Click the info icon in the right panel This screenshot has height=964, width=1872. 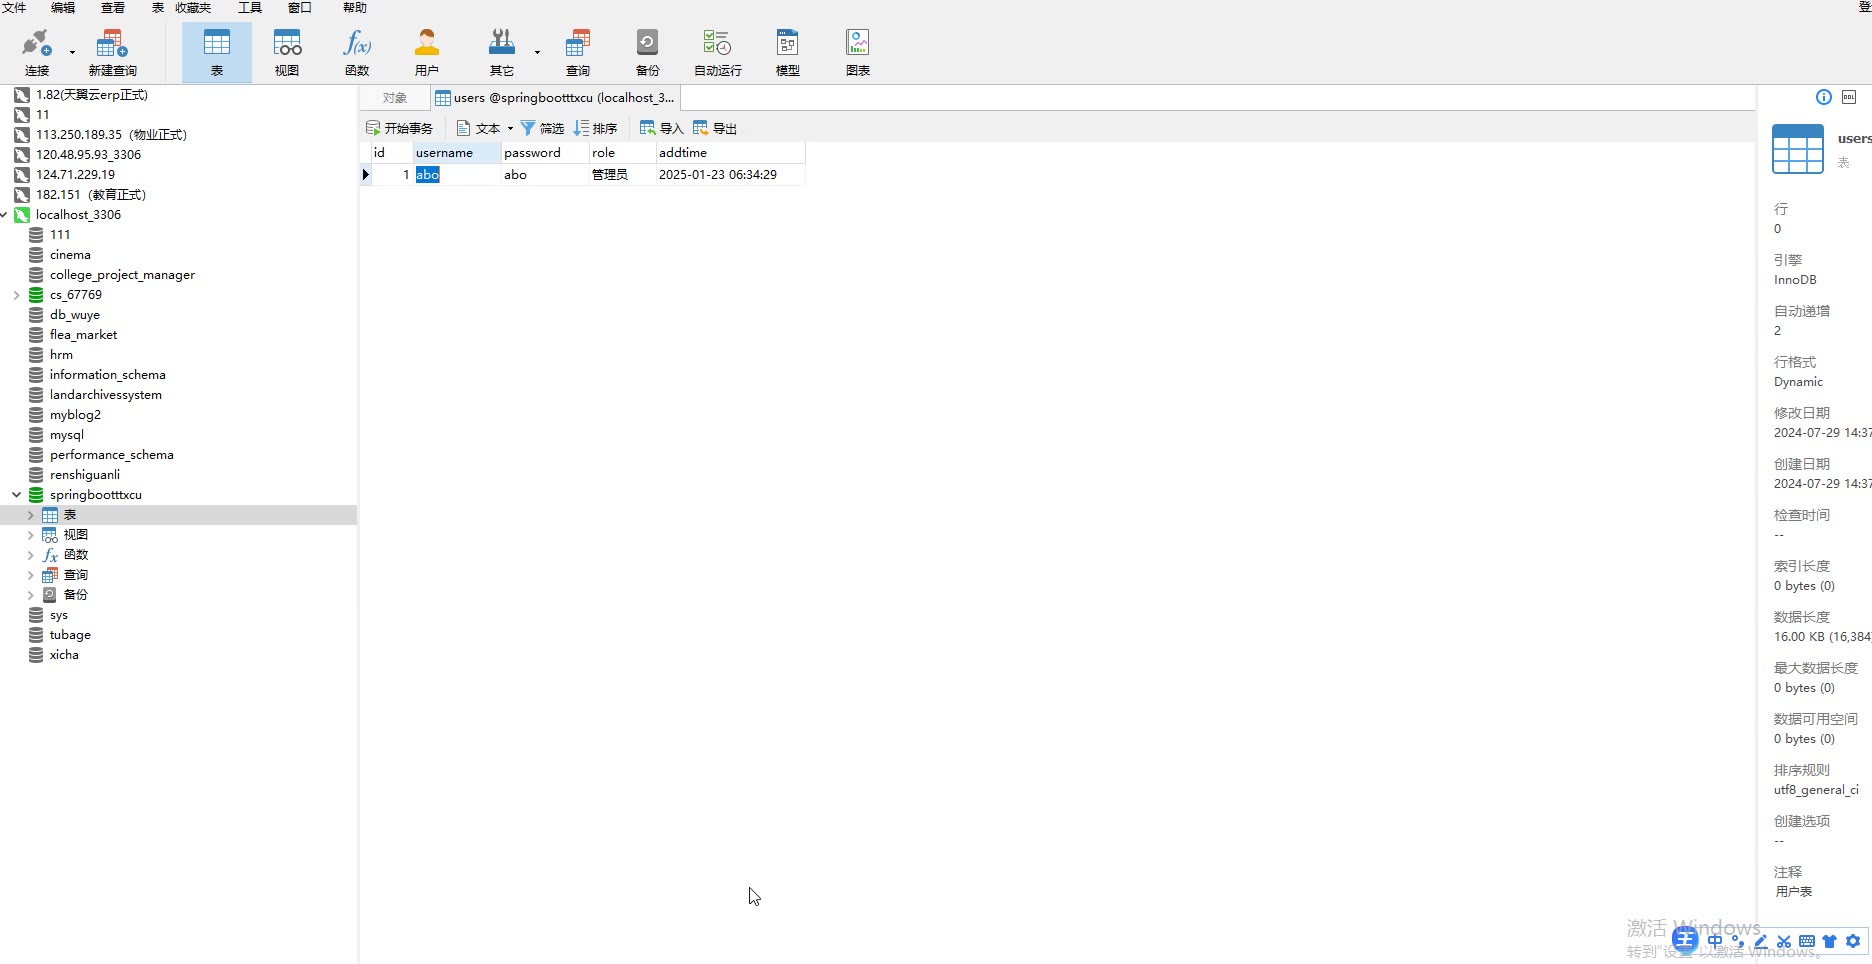(x=1824, y=97)
